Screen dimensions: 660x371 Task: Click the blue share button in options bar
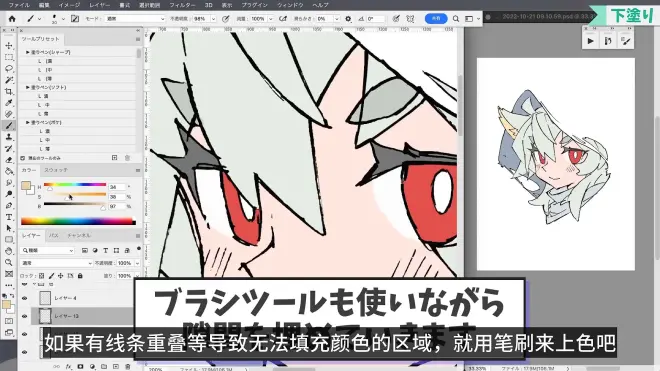(436, 19)
